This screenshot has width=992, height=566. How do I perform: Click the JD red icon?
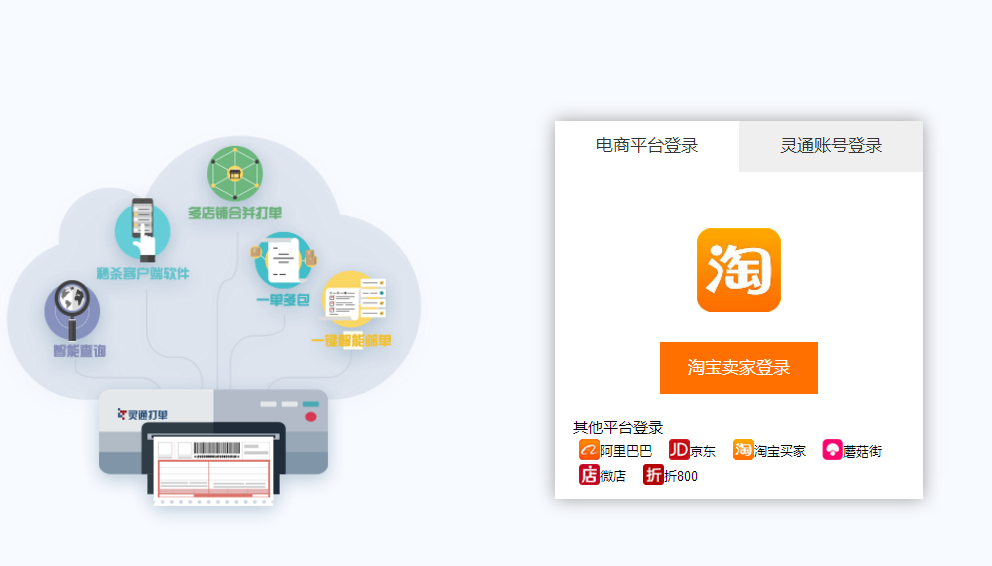point(679,450)
